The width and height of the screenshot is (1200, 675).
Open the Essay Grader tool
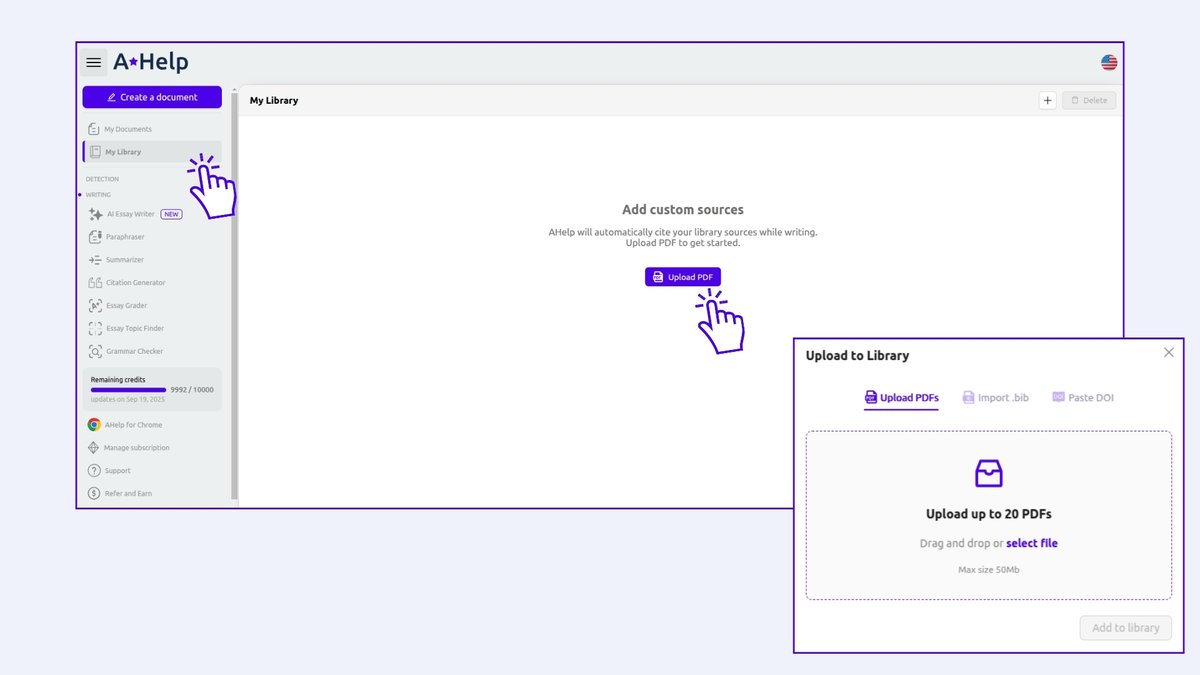(x=118, y=306)
